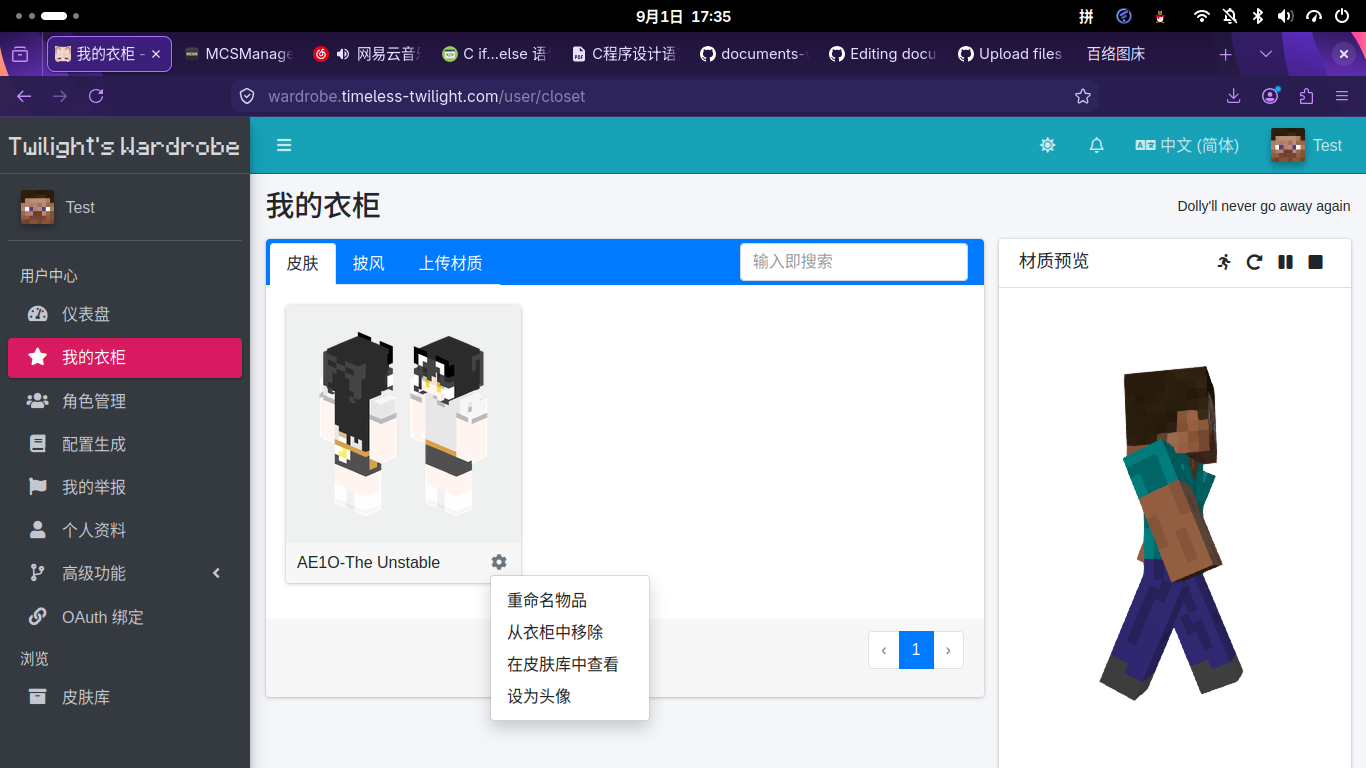Screen dimensions: 1366x768
Task: Toggle rotation in texture preview
Action: 1254,262
